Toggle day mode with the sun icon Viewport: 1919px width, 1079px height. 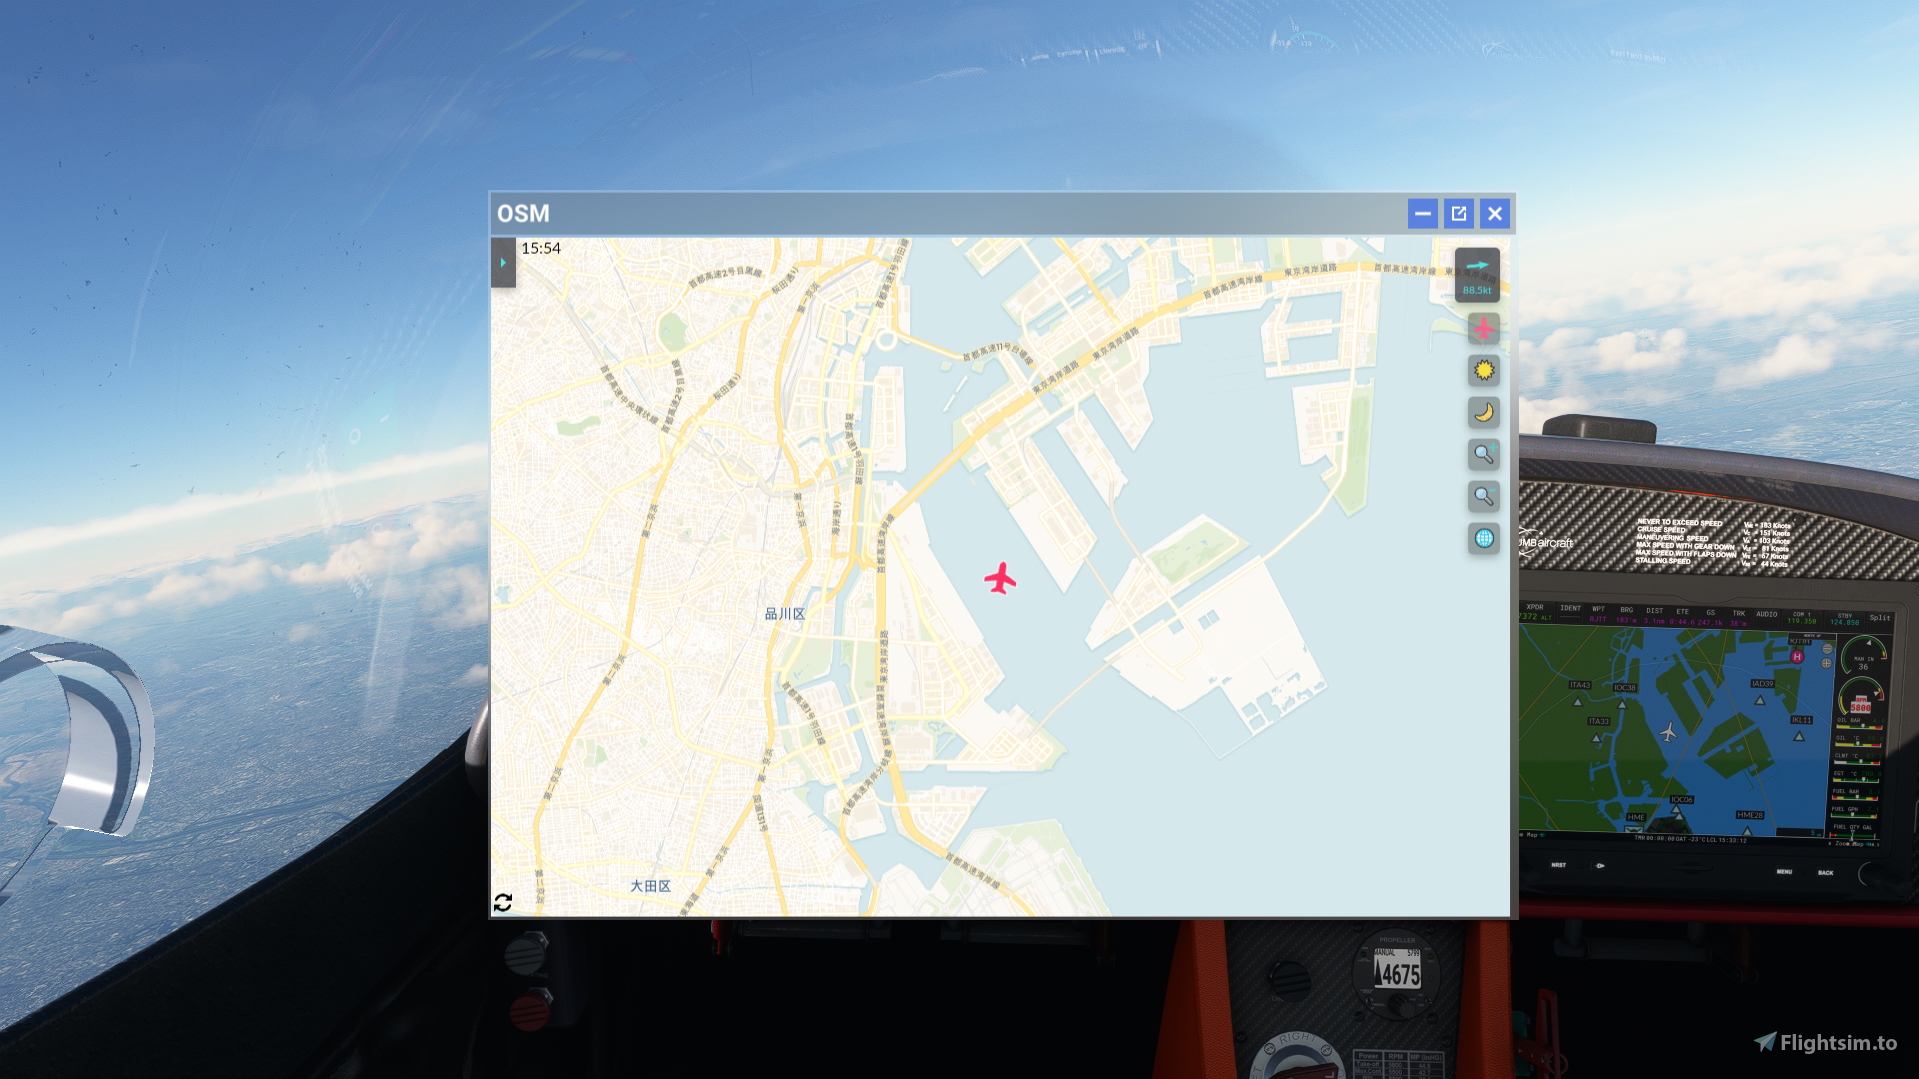(1483, 370)
